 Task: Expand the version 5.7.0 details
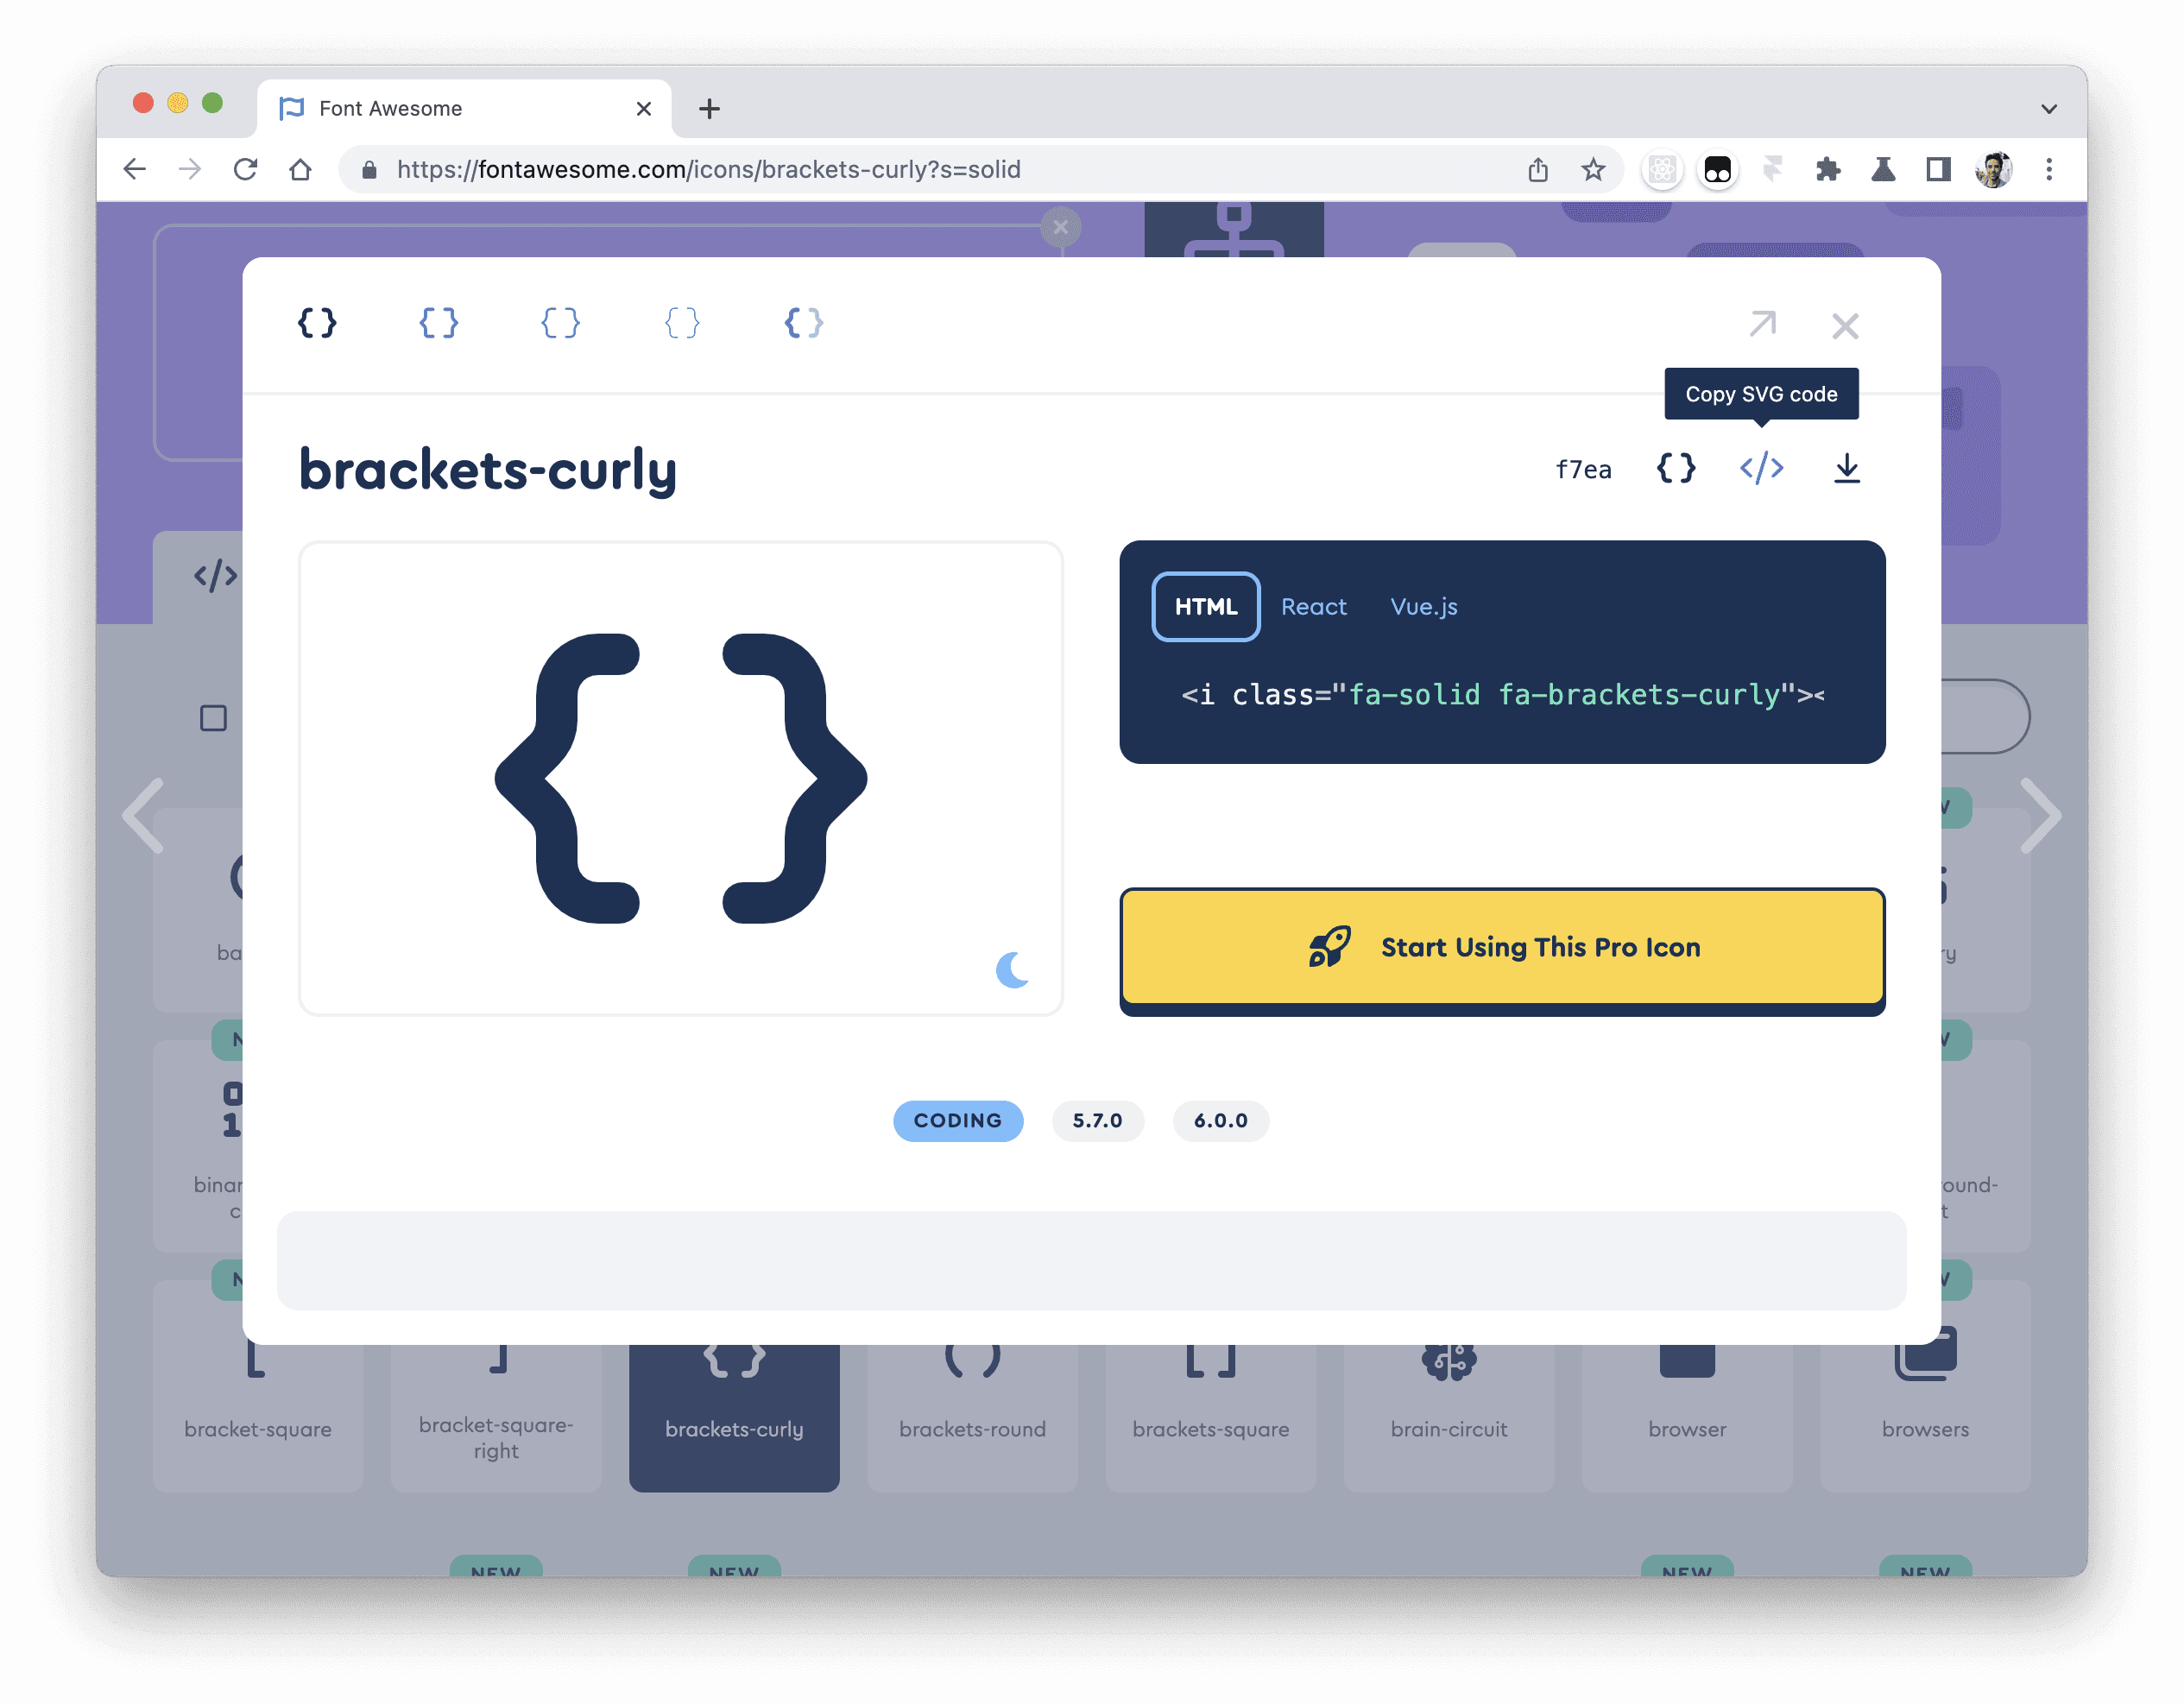(1095, 1119)
